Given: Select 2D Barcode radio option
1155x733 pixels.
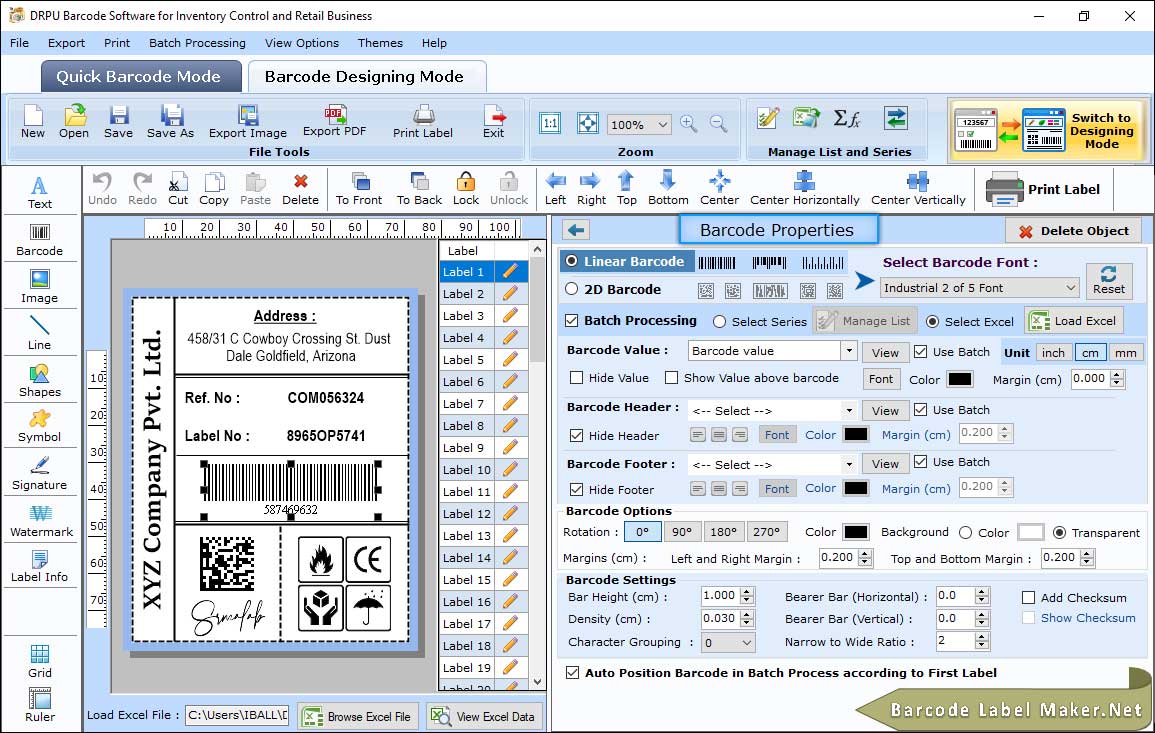Looking at the screenshot, I should click(572, 289).
